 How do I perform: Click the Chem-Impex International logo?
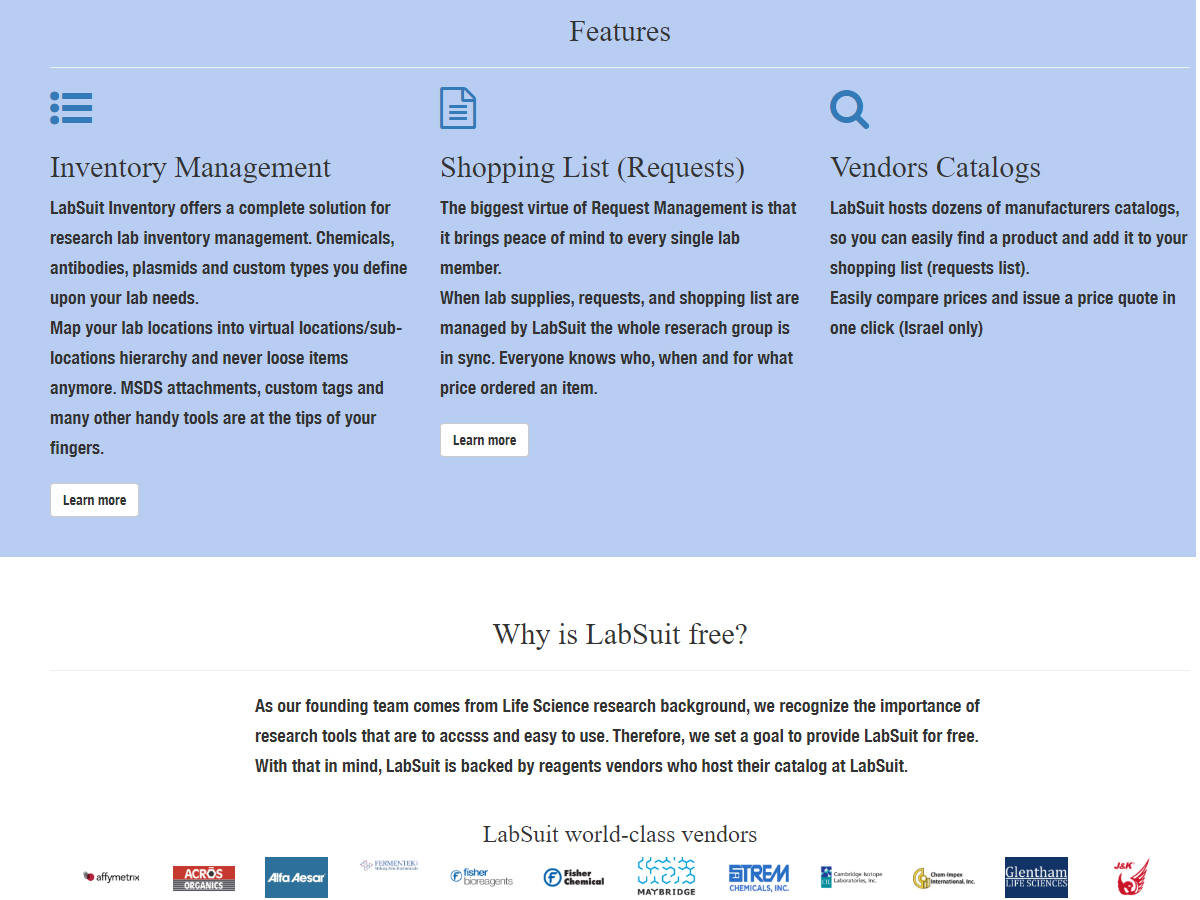click(944, 878)
